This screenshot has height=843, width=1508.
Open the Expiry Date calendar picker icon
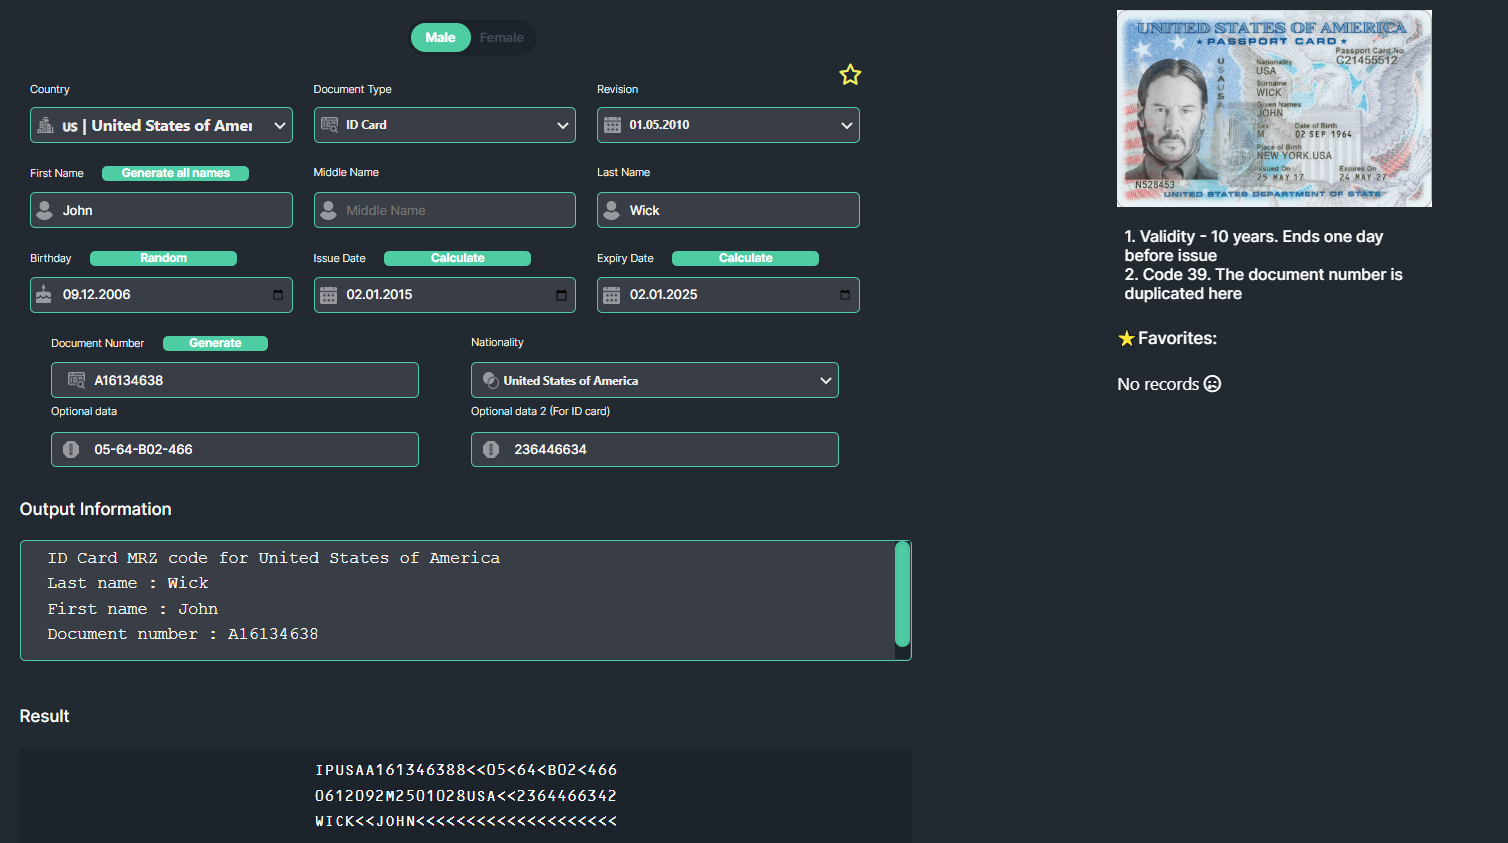coord(845,295)
